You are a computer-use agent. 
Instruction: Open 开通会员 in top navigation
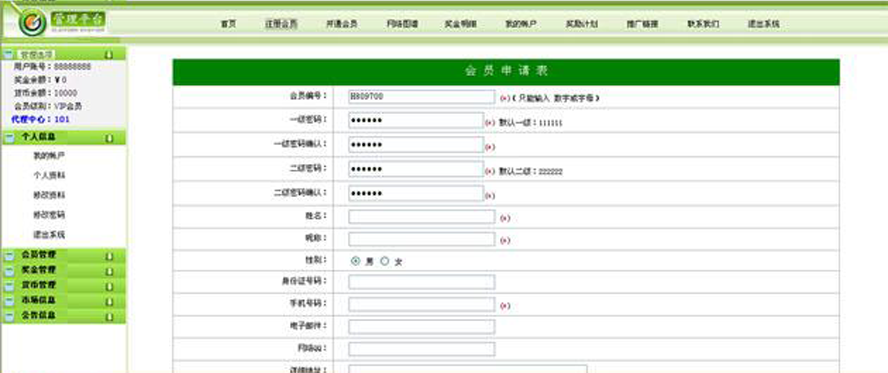[x=341, y=24]
